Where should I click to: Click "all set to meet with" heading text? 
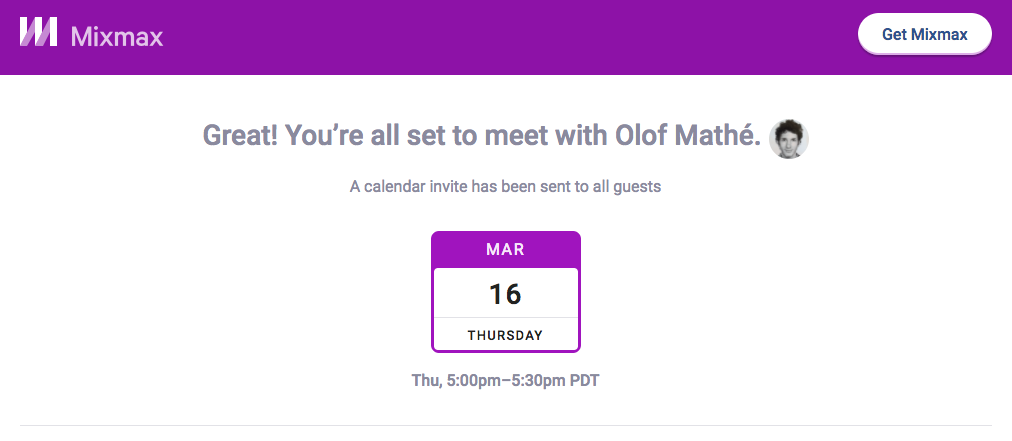point(472,135)
